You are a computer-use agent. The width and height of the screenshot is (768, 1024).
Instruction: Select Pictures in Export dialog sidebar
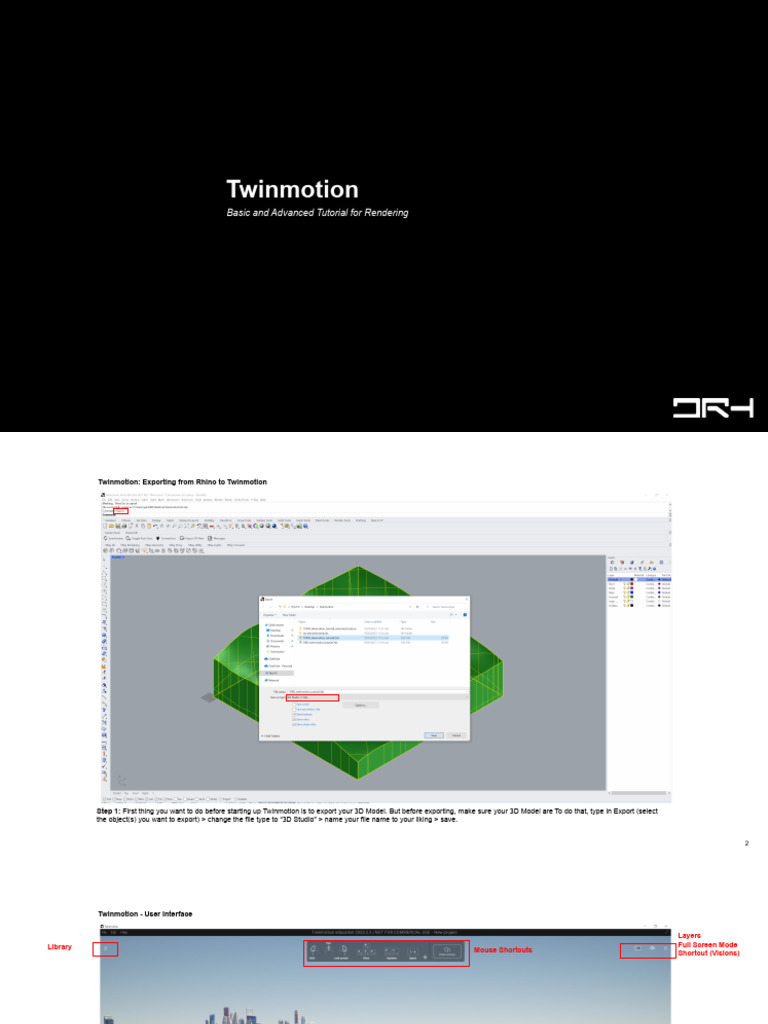pos(274,647)
